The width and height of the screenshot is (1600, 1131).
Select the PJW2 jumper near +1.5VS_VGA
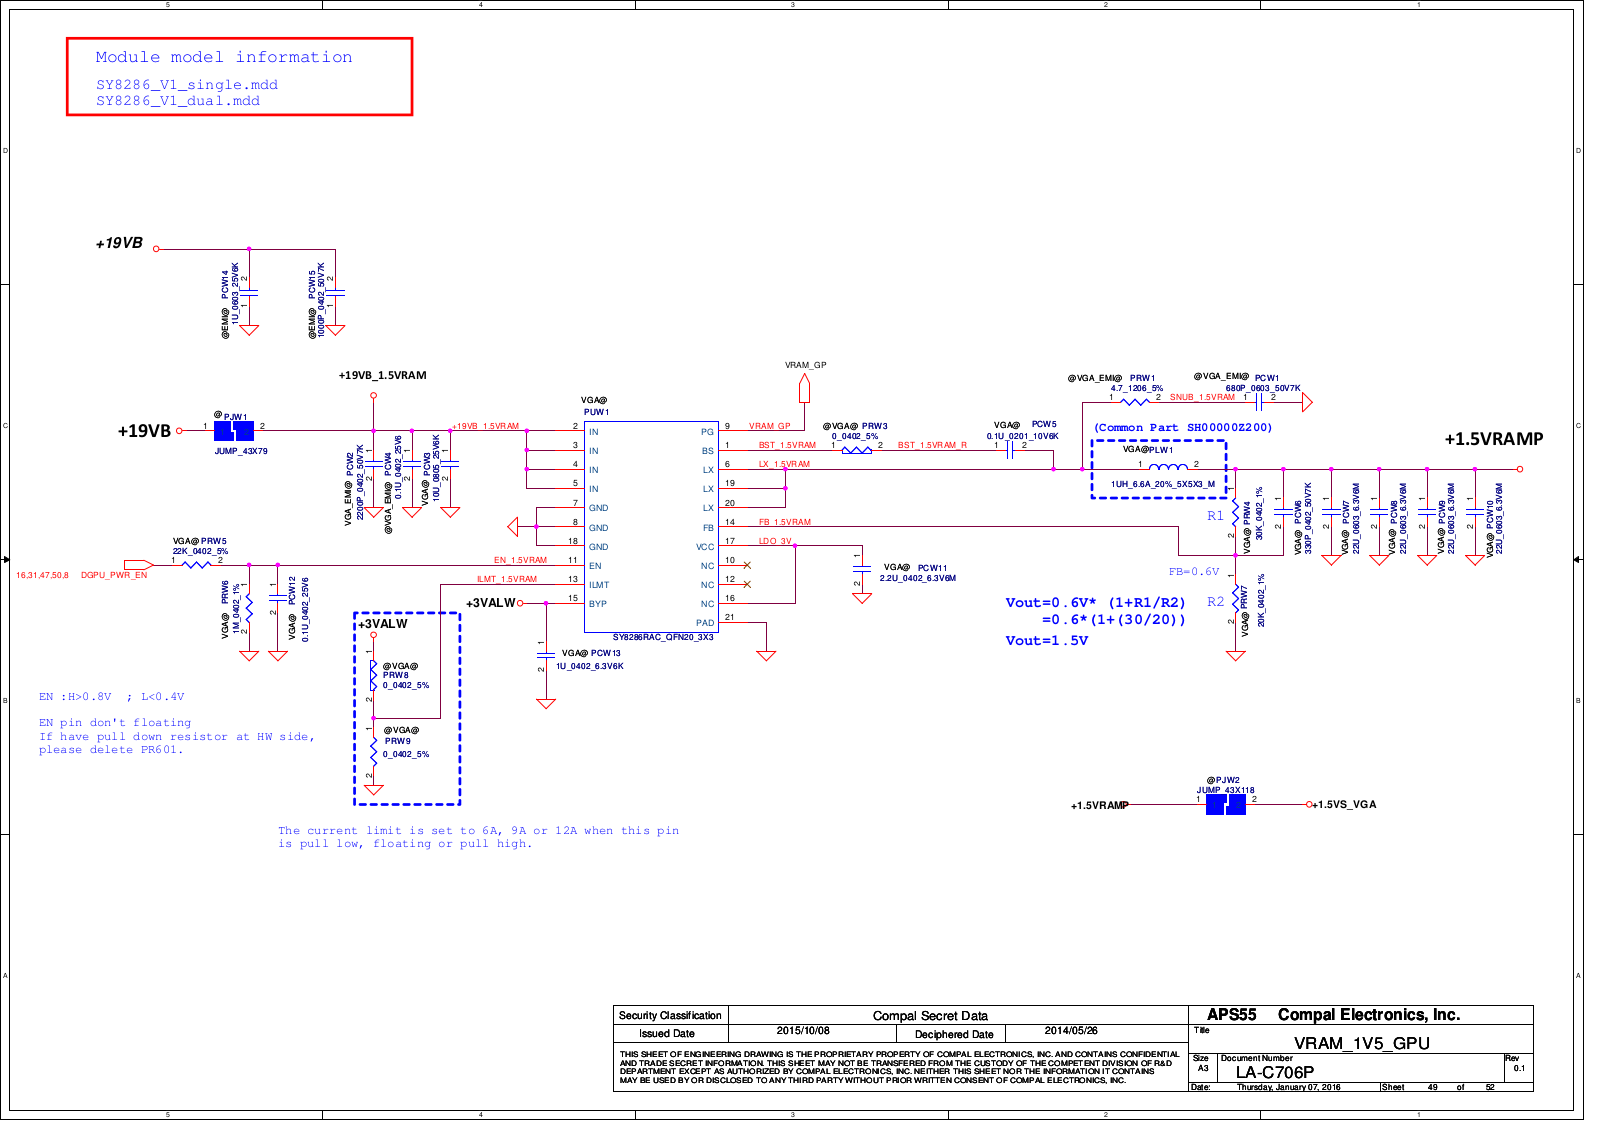[x=1225, y=804]
